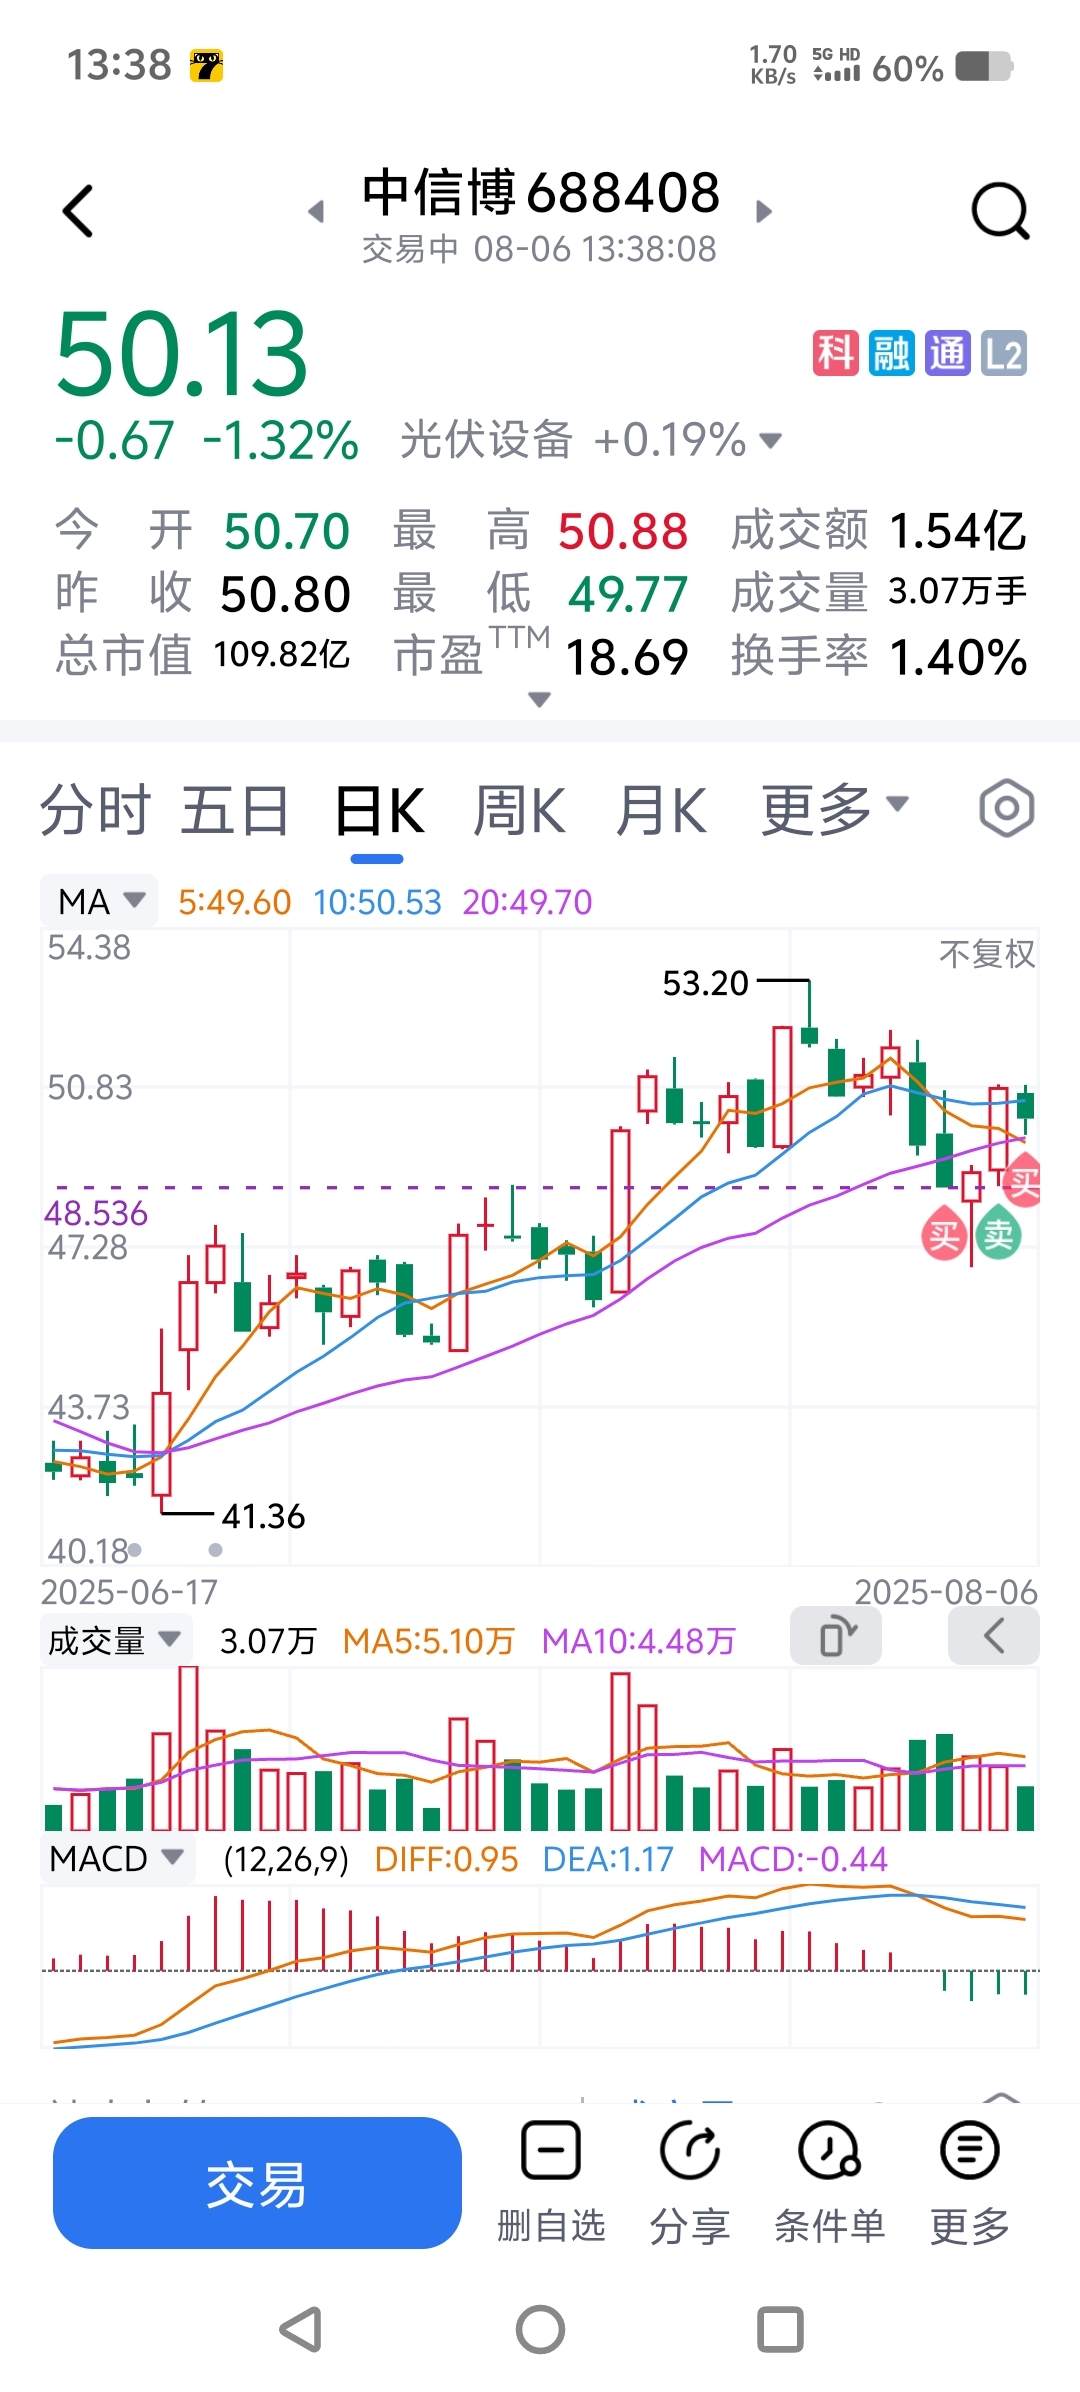The width and height of the screenshot is (1080, 2392).
Task: Tap the MA5:5.10万 volume value
Action: (x=428, y=1641)
